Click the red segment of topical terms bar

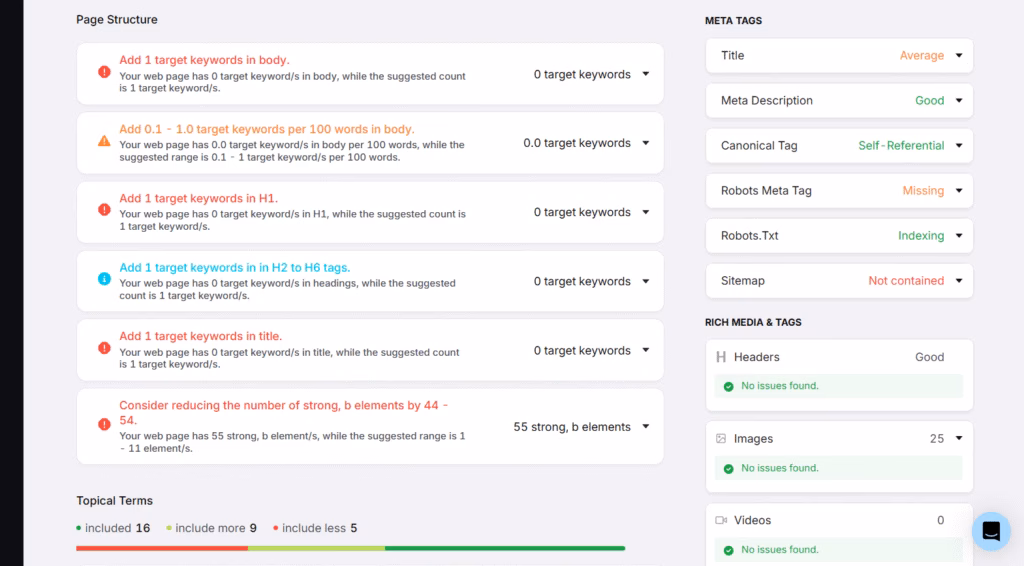coord(161,548)
